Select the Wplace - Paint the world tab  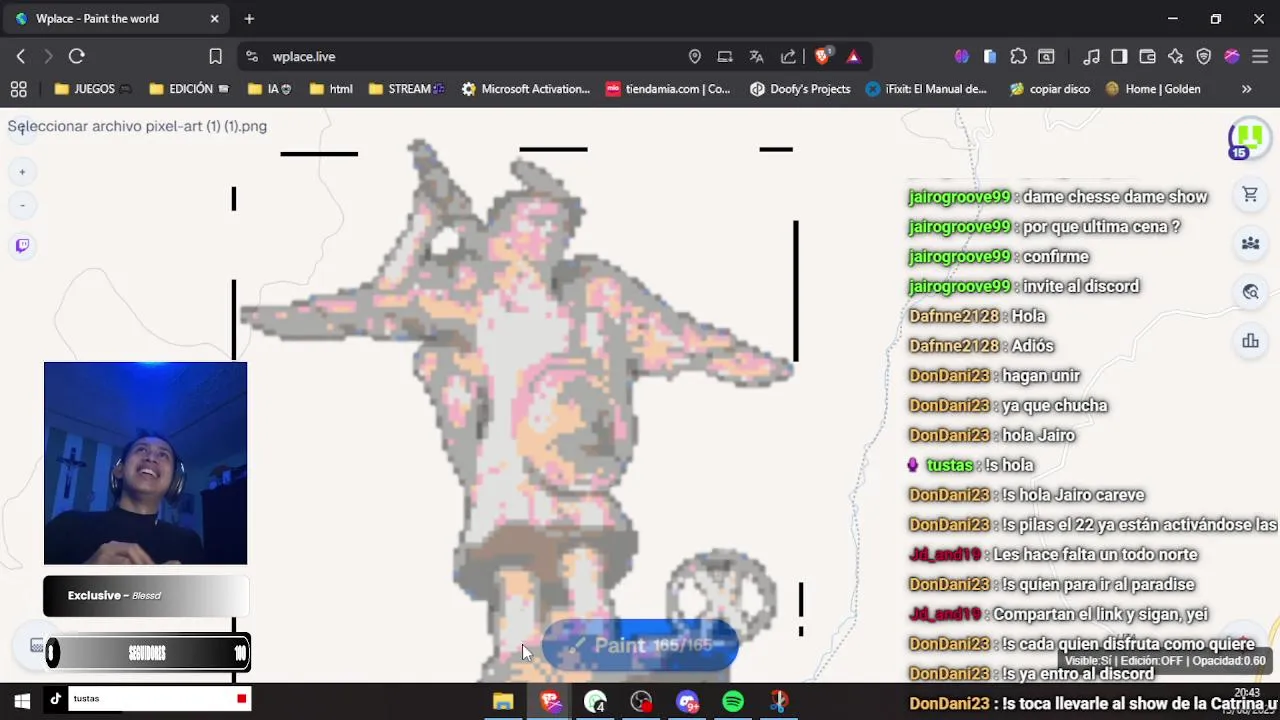point(115,19)
